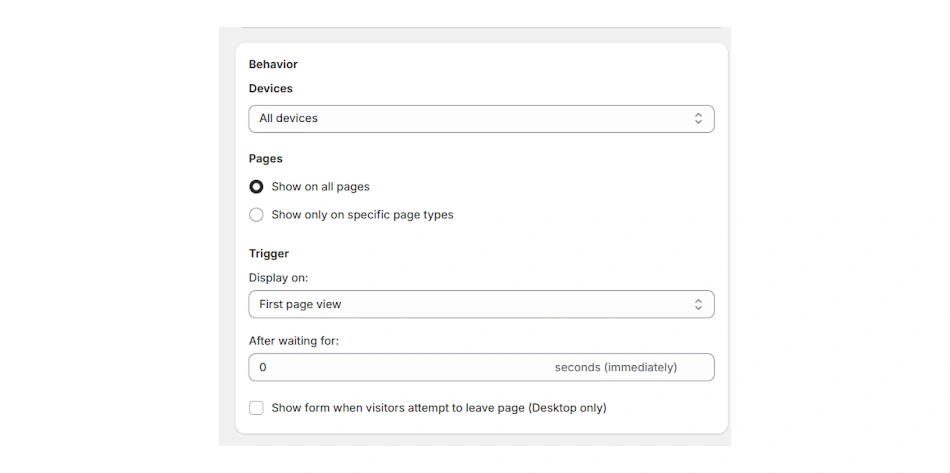Click the chevron arrows on All devices select

pos(698,118)
